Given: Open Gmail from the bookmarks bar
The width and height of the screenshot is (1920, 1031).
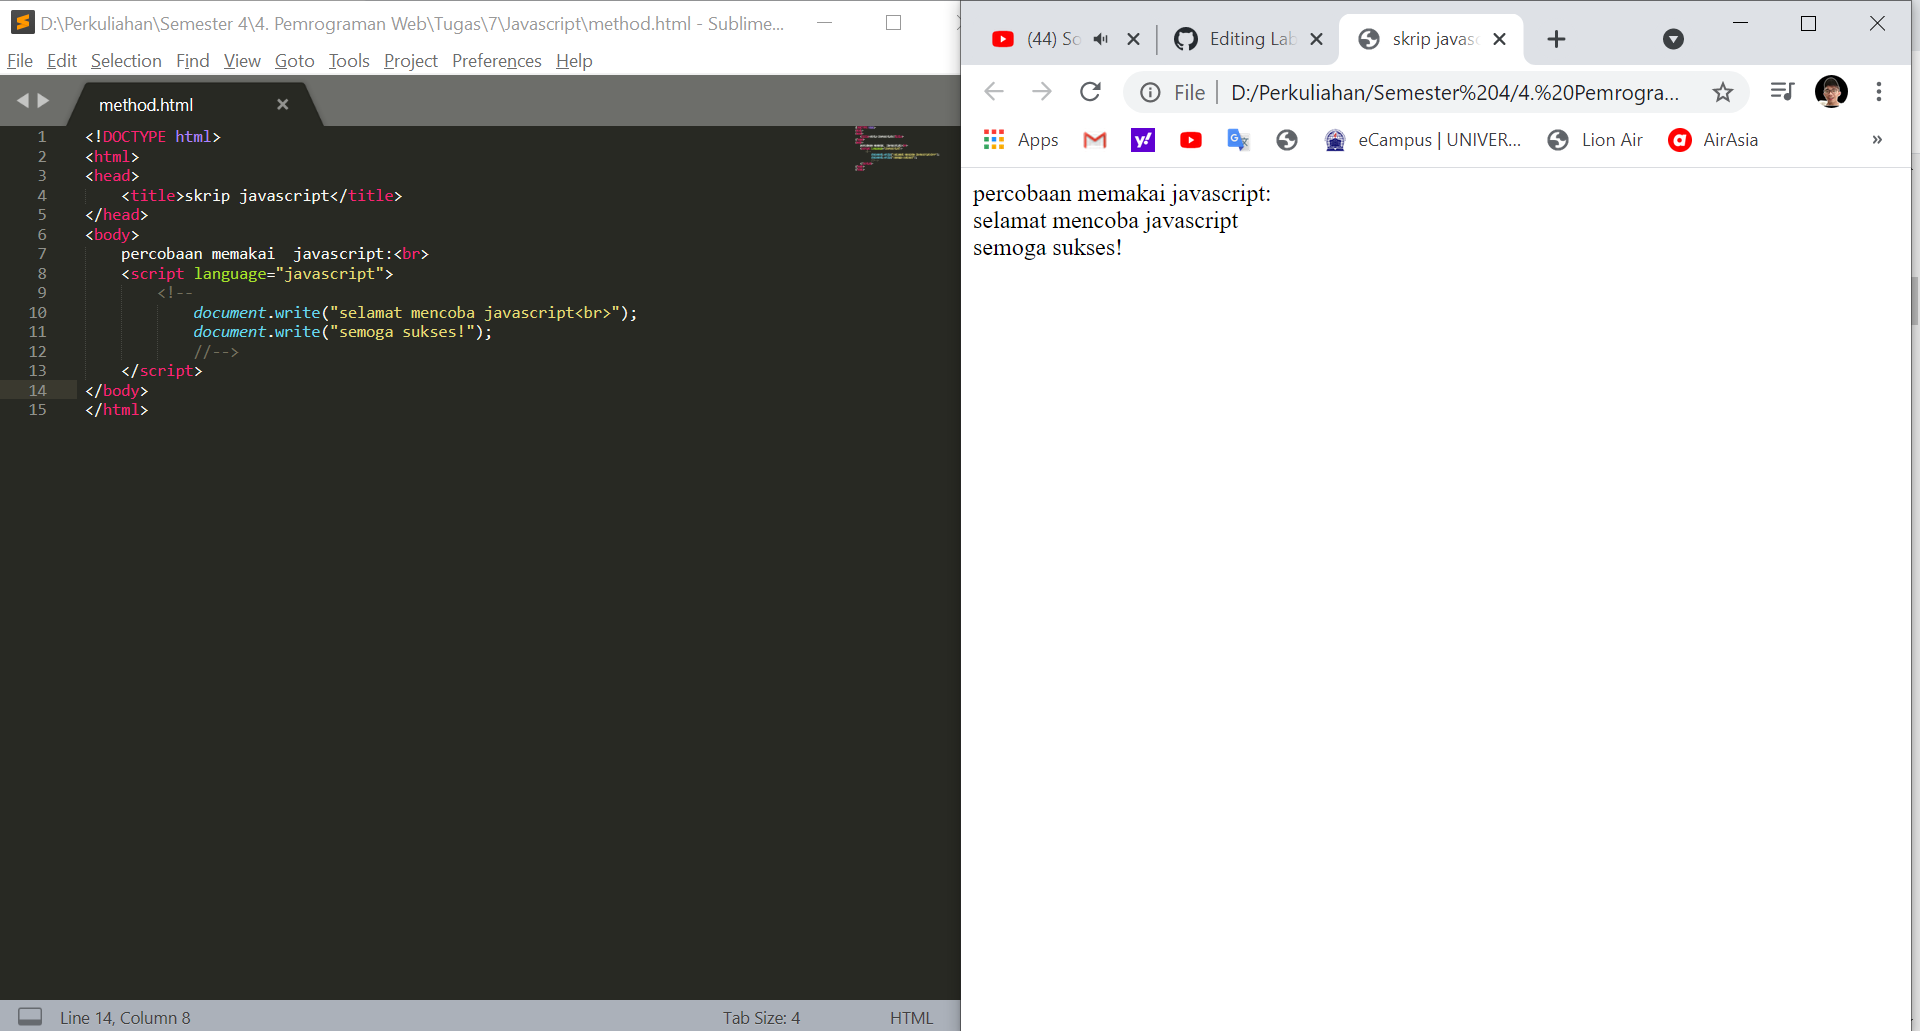Looking at the screenshot, I should point(1094,140).
